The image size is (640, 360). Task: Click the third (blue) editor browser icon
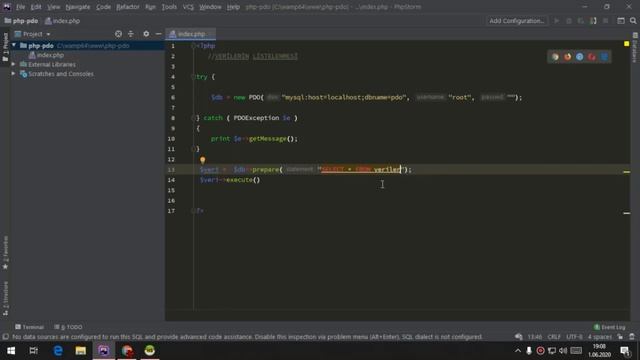580,57
